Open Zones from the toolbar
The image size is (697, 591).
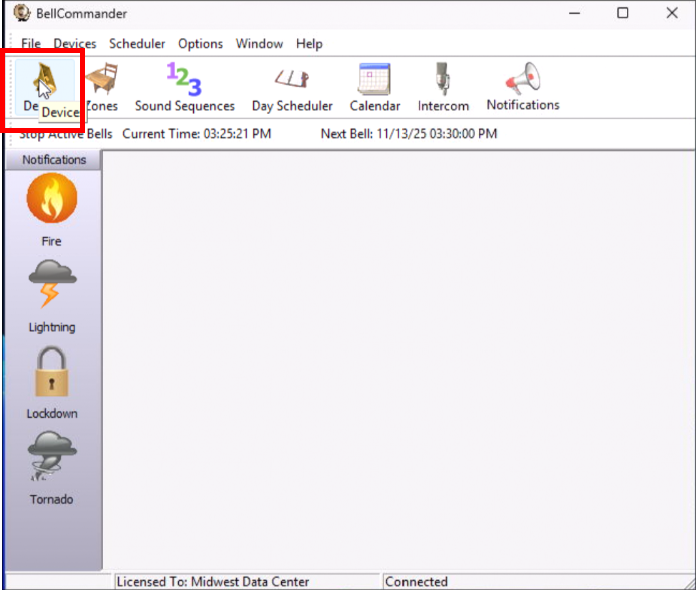[101, 86]
